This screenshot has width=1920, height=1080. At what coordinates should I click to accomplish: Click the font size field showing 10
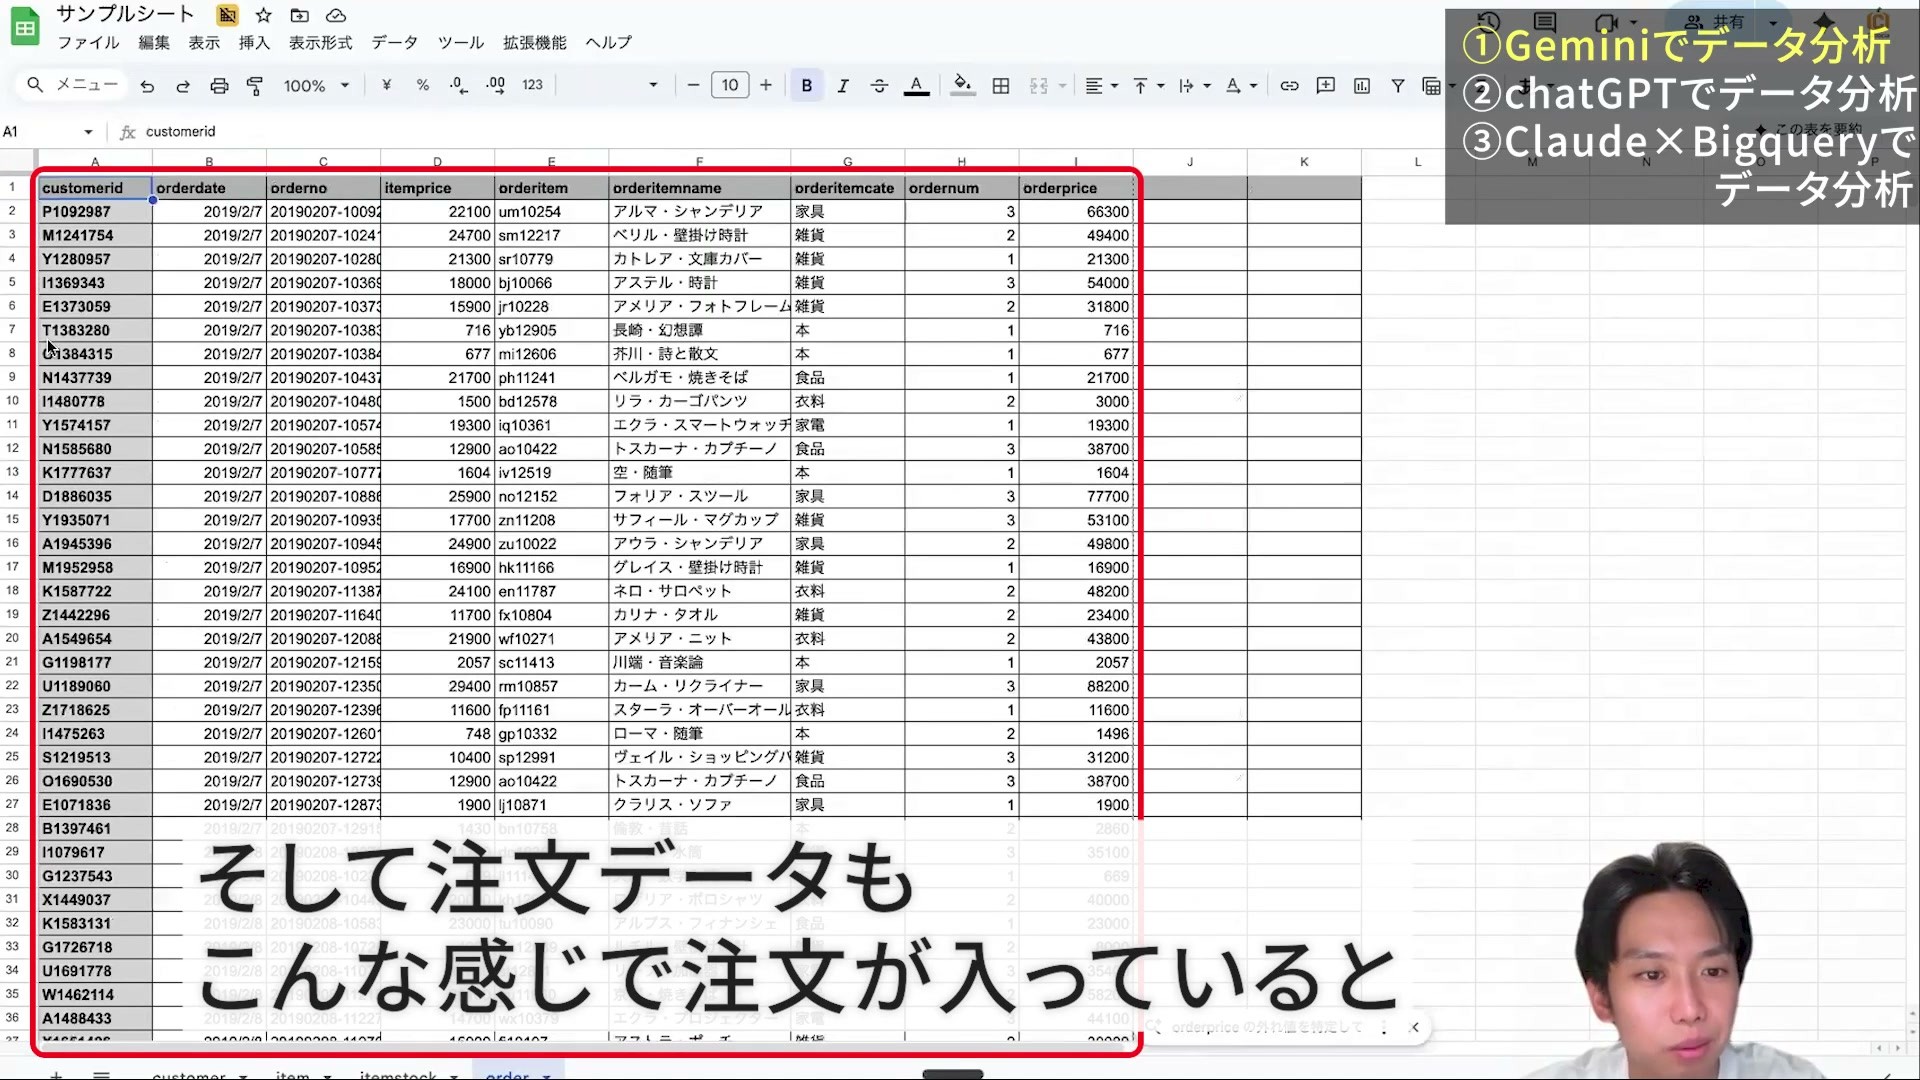730,85
